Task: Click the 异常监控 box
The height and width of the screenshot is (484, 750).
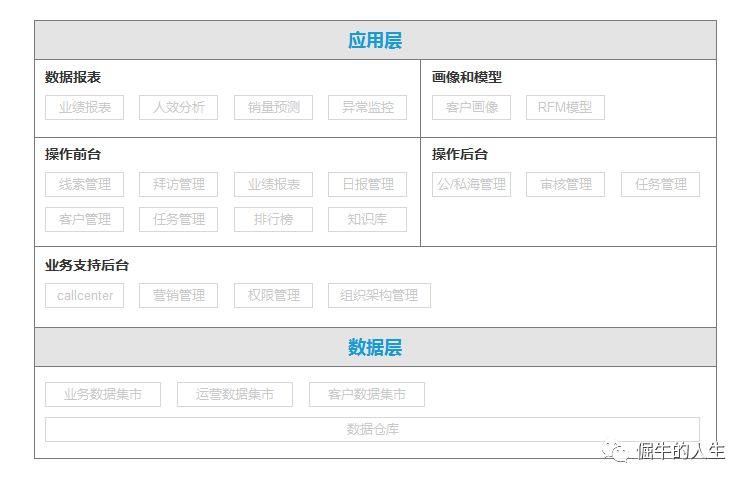Action: click(x=367, y=107)
